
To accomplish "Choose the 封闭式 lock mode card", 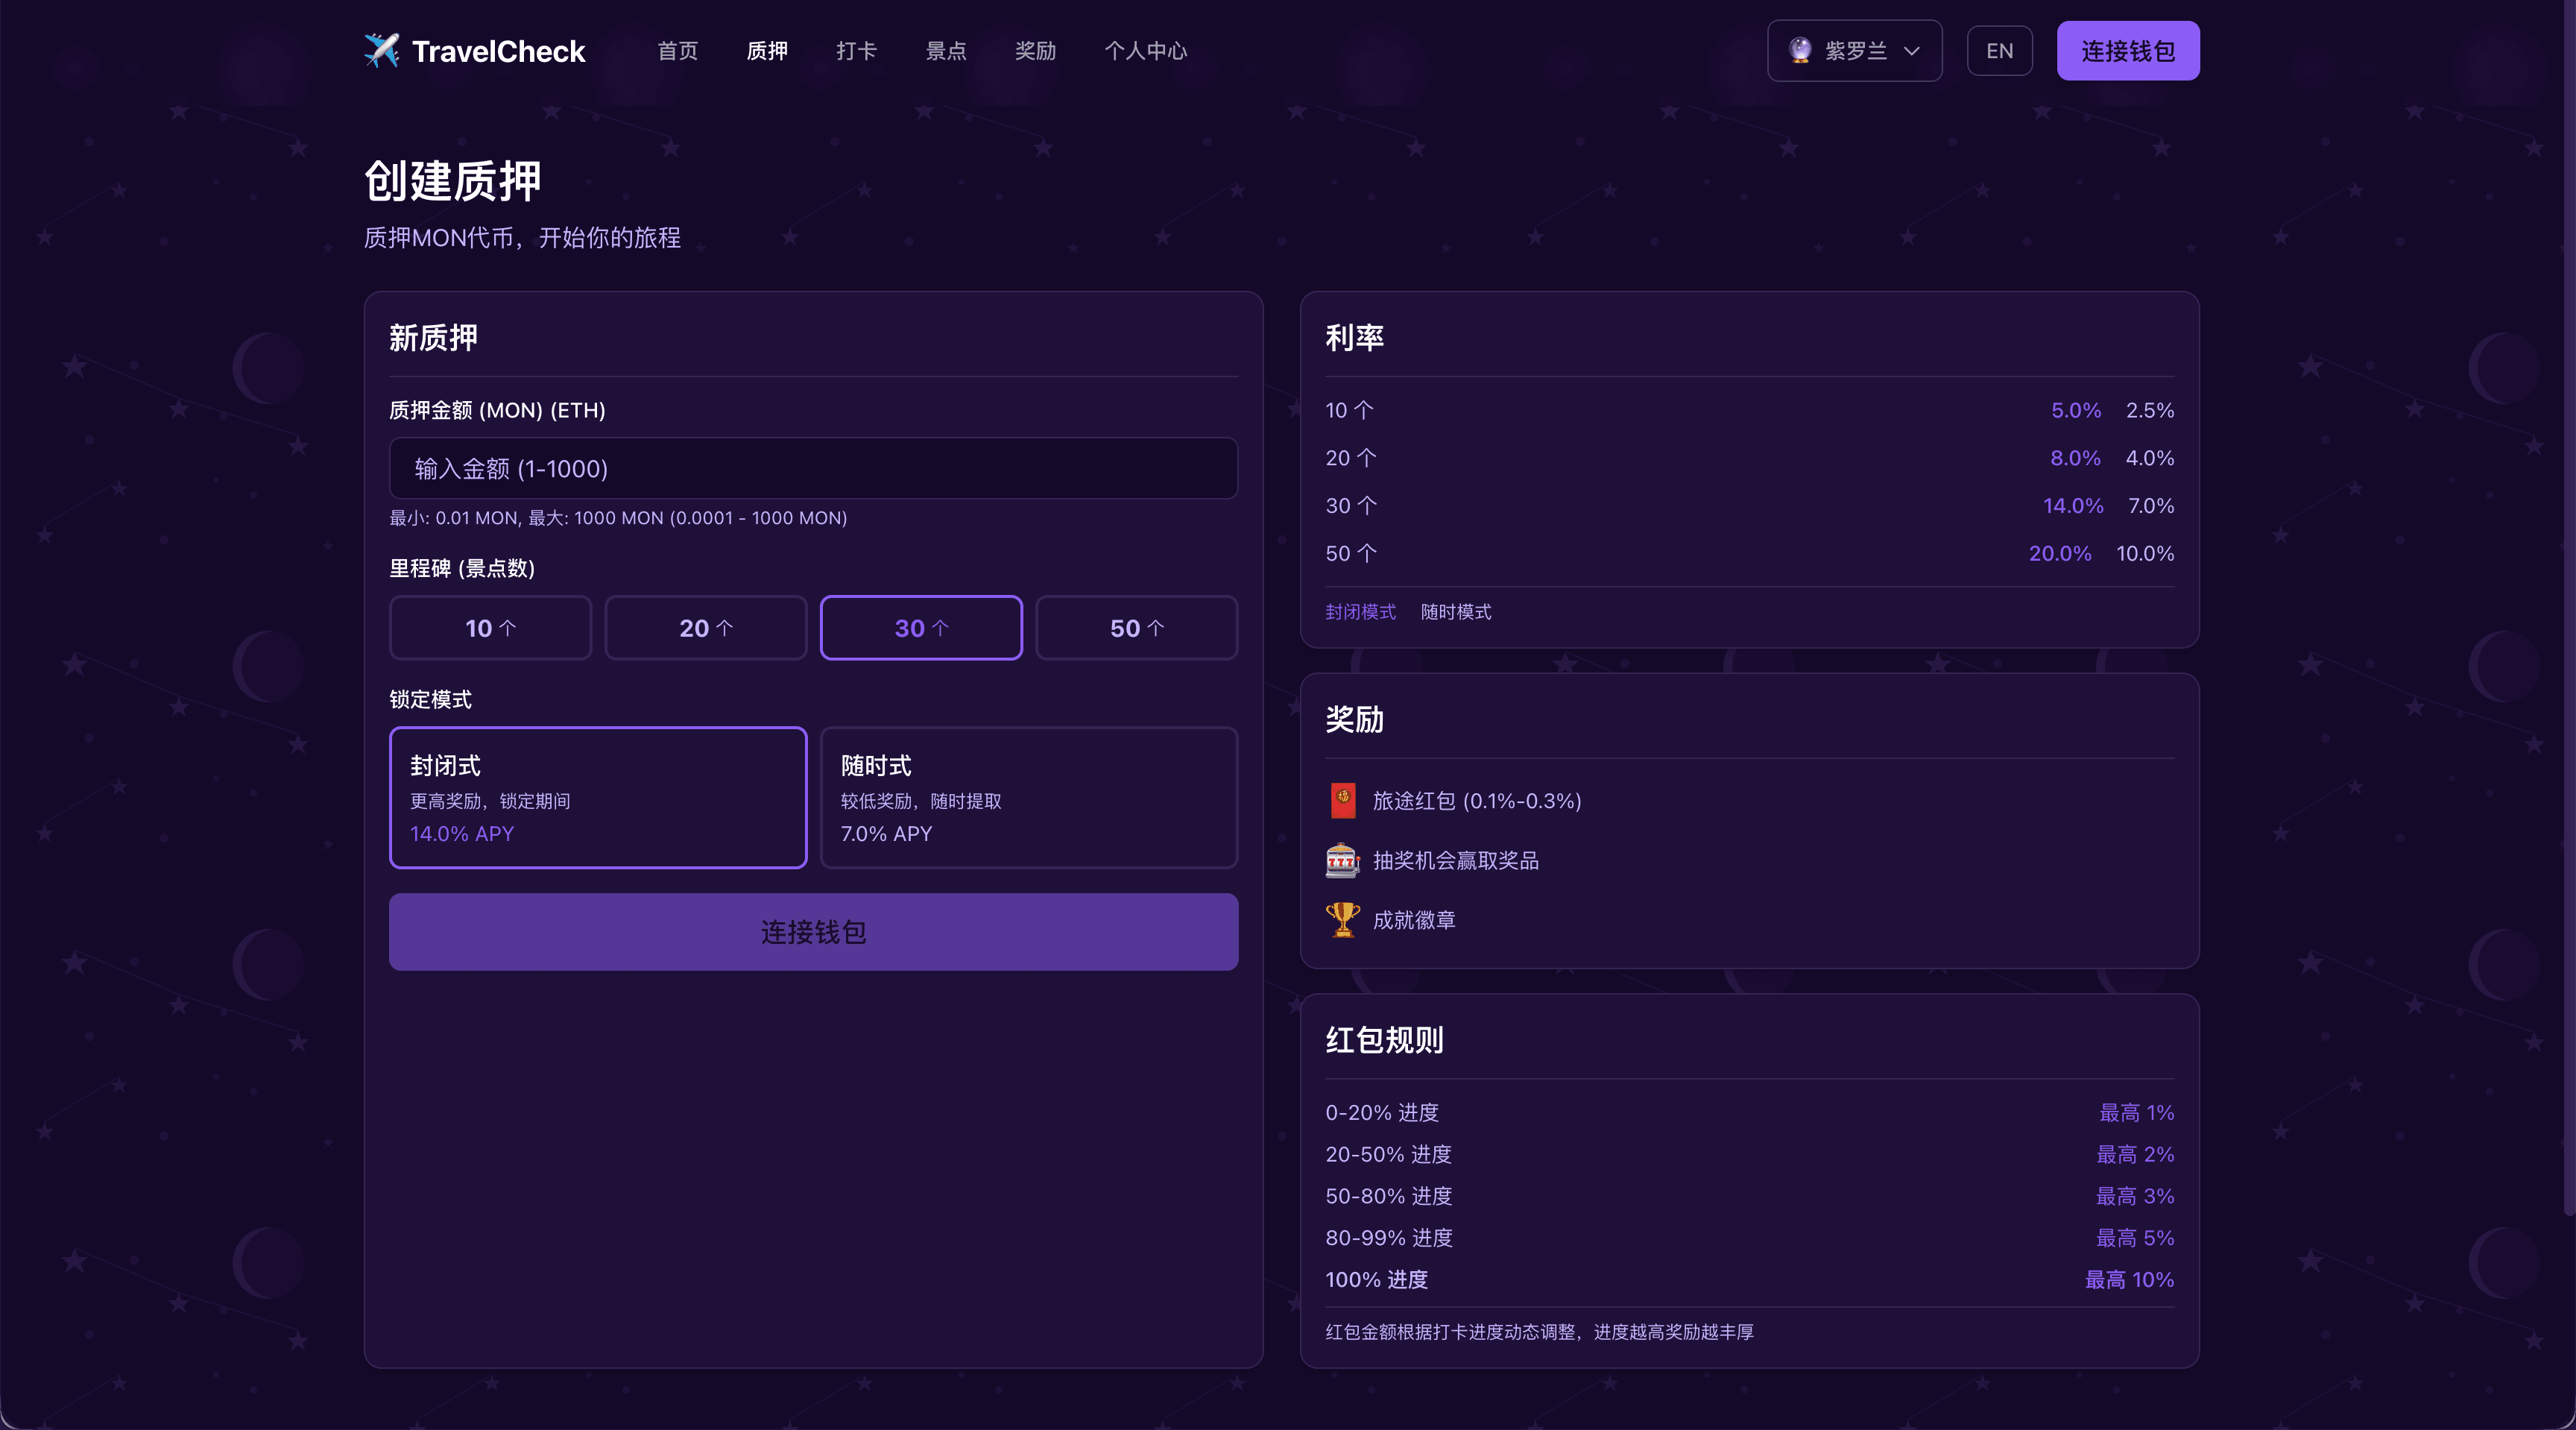I will [597, 797].
